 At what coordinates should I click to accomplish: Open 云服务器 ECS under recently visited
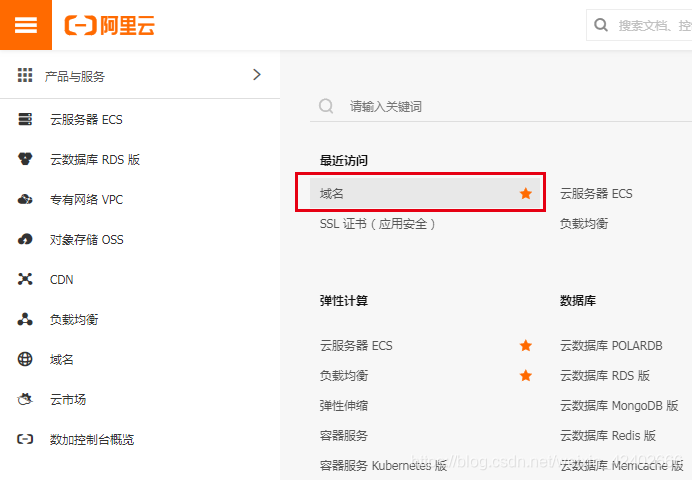[x=596, y=194]
